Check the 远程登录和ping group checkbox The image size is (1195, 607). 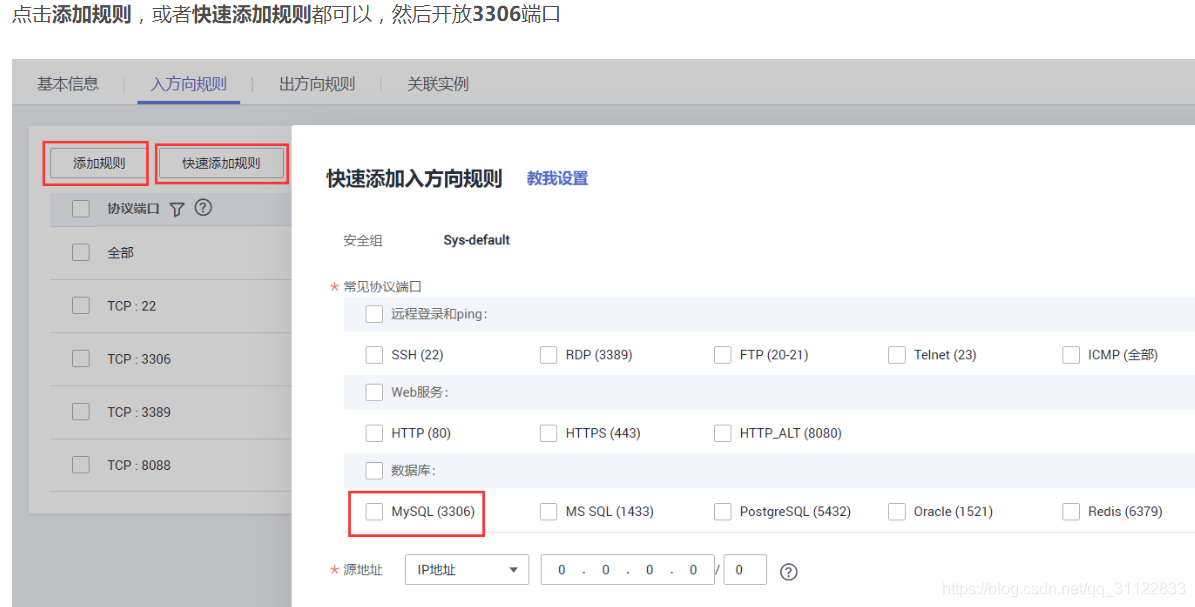click(x=374, y=313)
